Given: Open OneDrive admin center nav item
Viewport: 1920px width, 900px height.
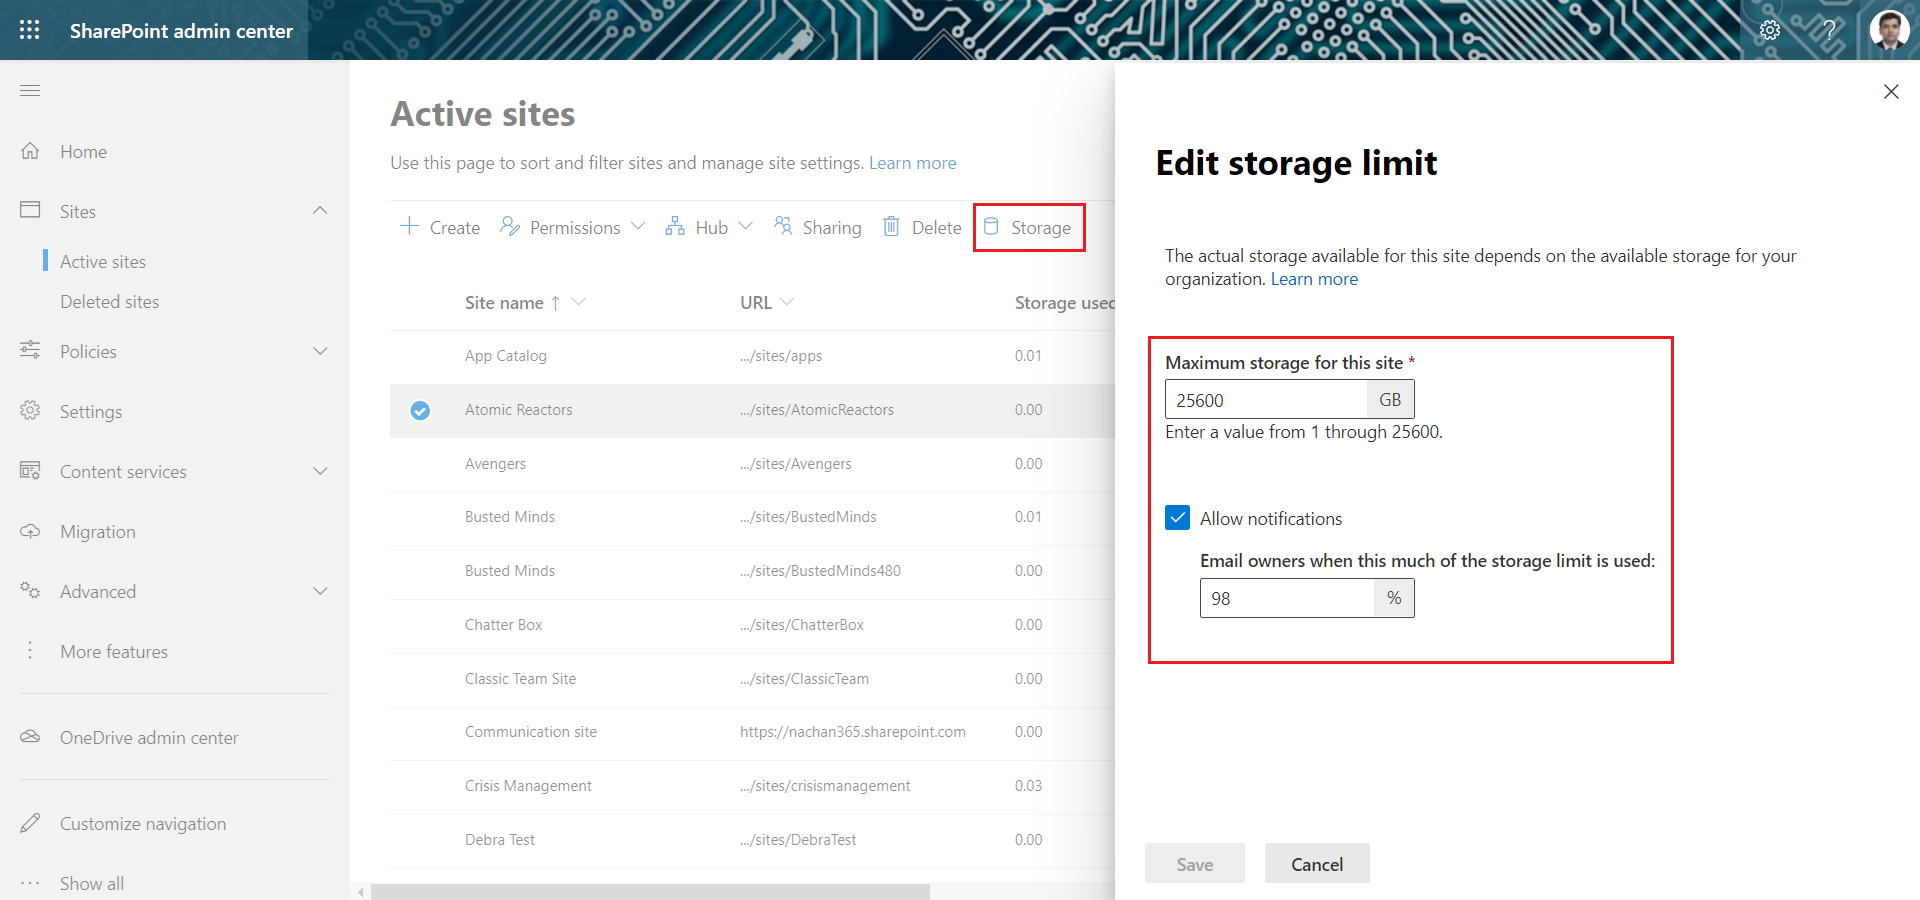Looking at the screenshot, I should coord(149,738).
